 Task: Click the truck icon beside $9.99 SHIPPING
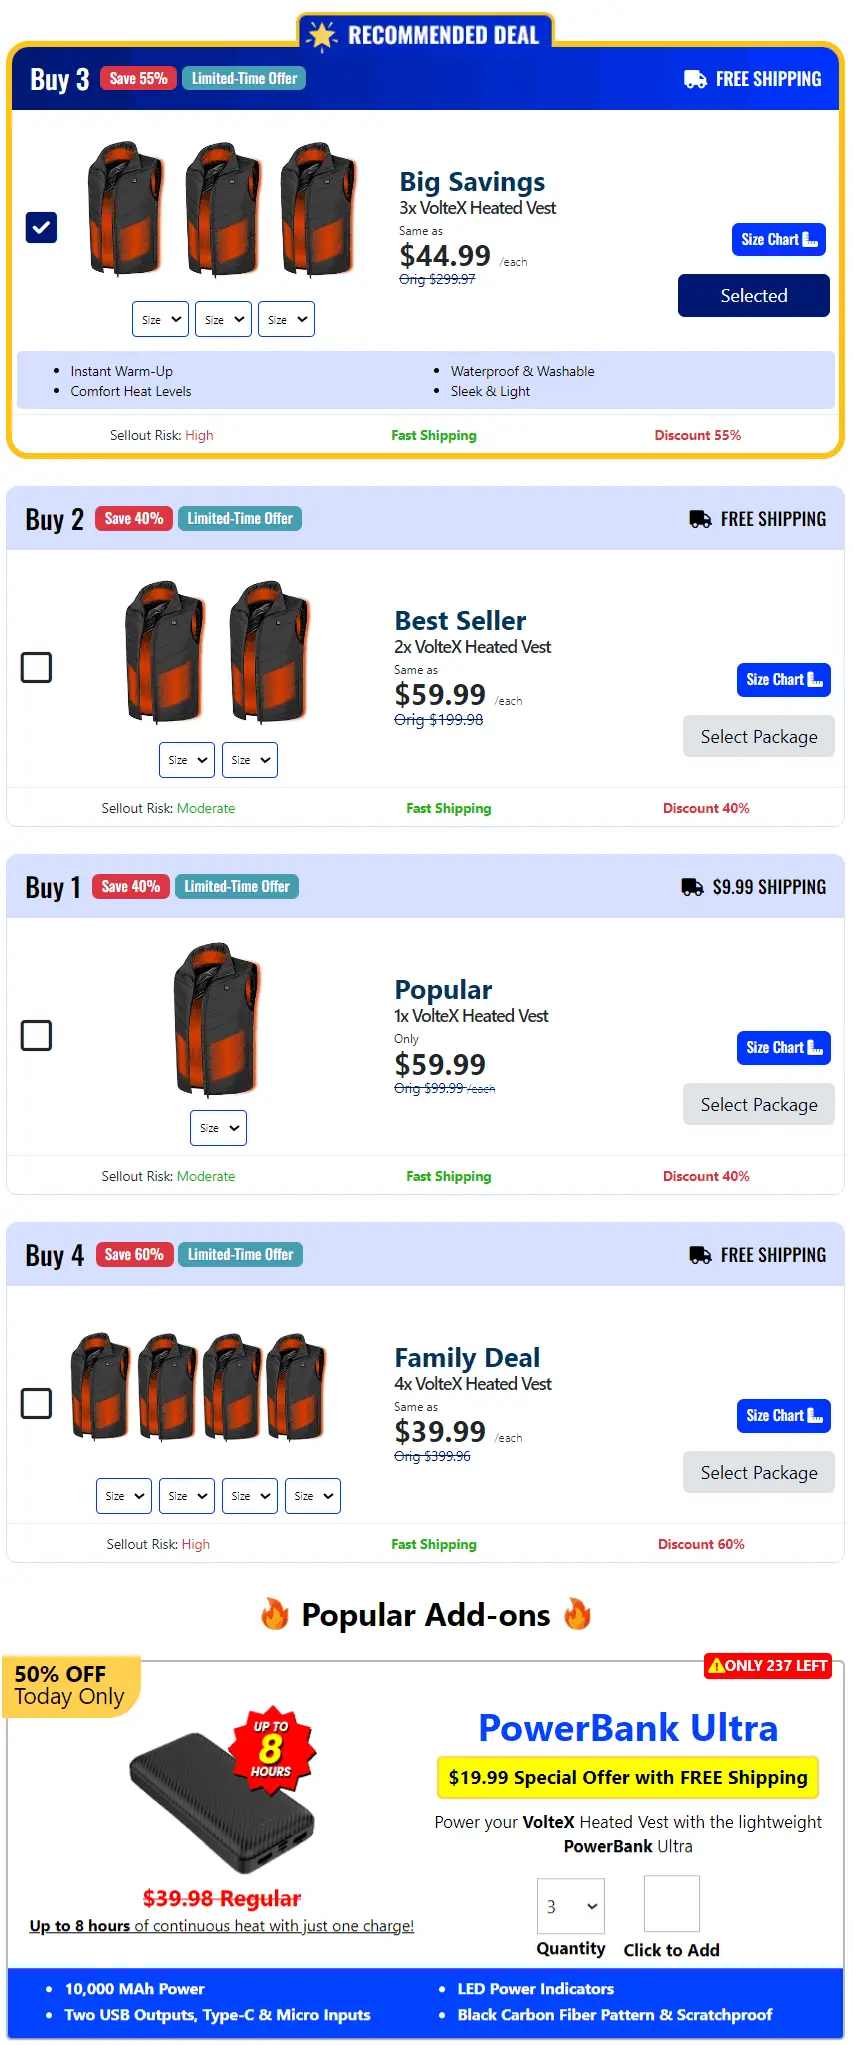click(690, 886)
